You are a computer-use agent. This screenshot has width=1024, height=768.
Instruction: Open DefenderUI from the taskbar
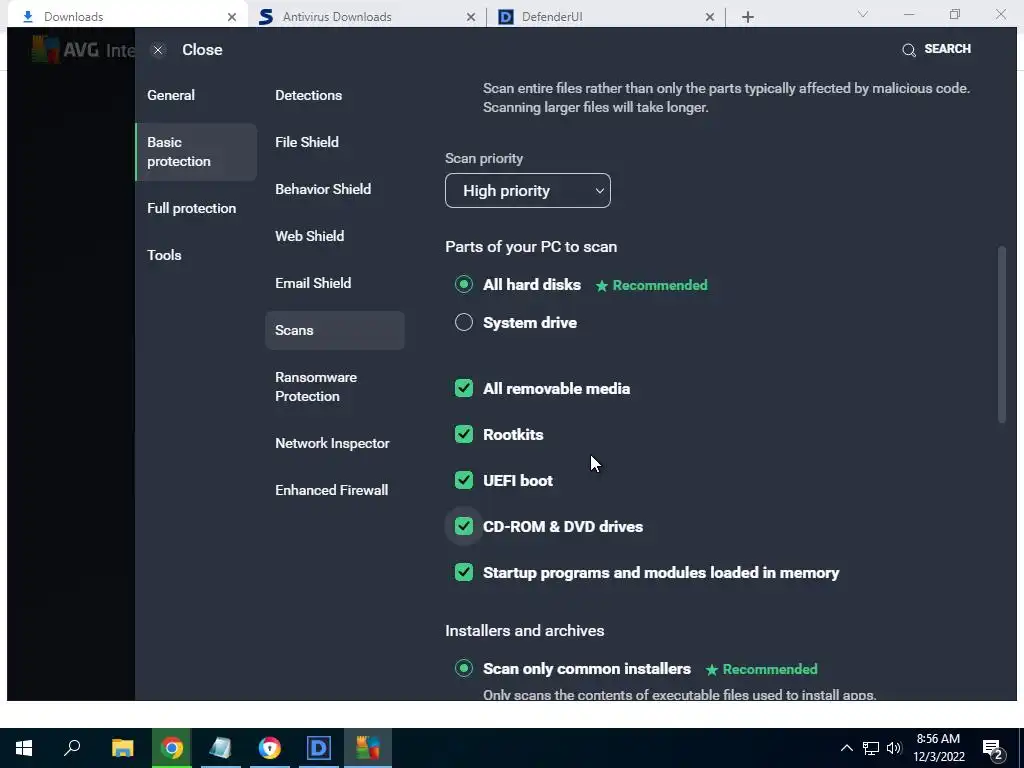tap(319, 748)
